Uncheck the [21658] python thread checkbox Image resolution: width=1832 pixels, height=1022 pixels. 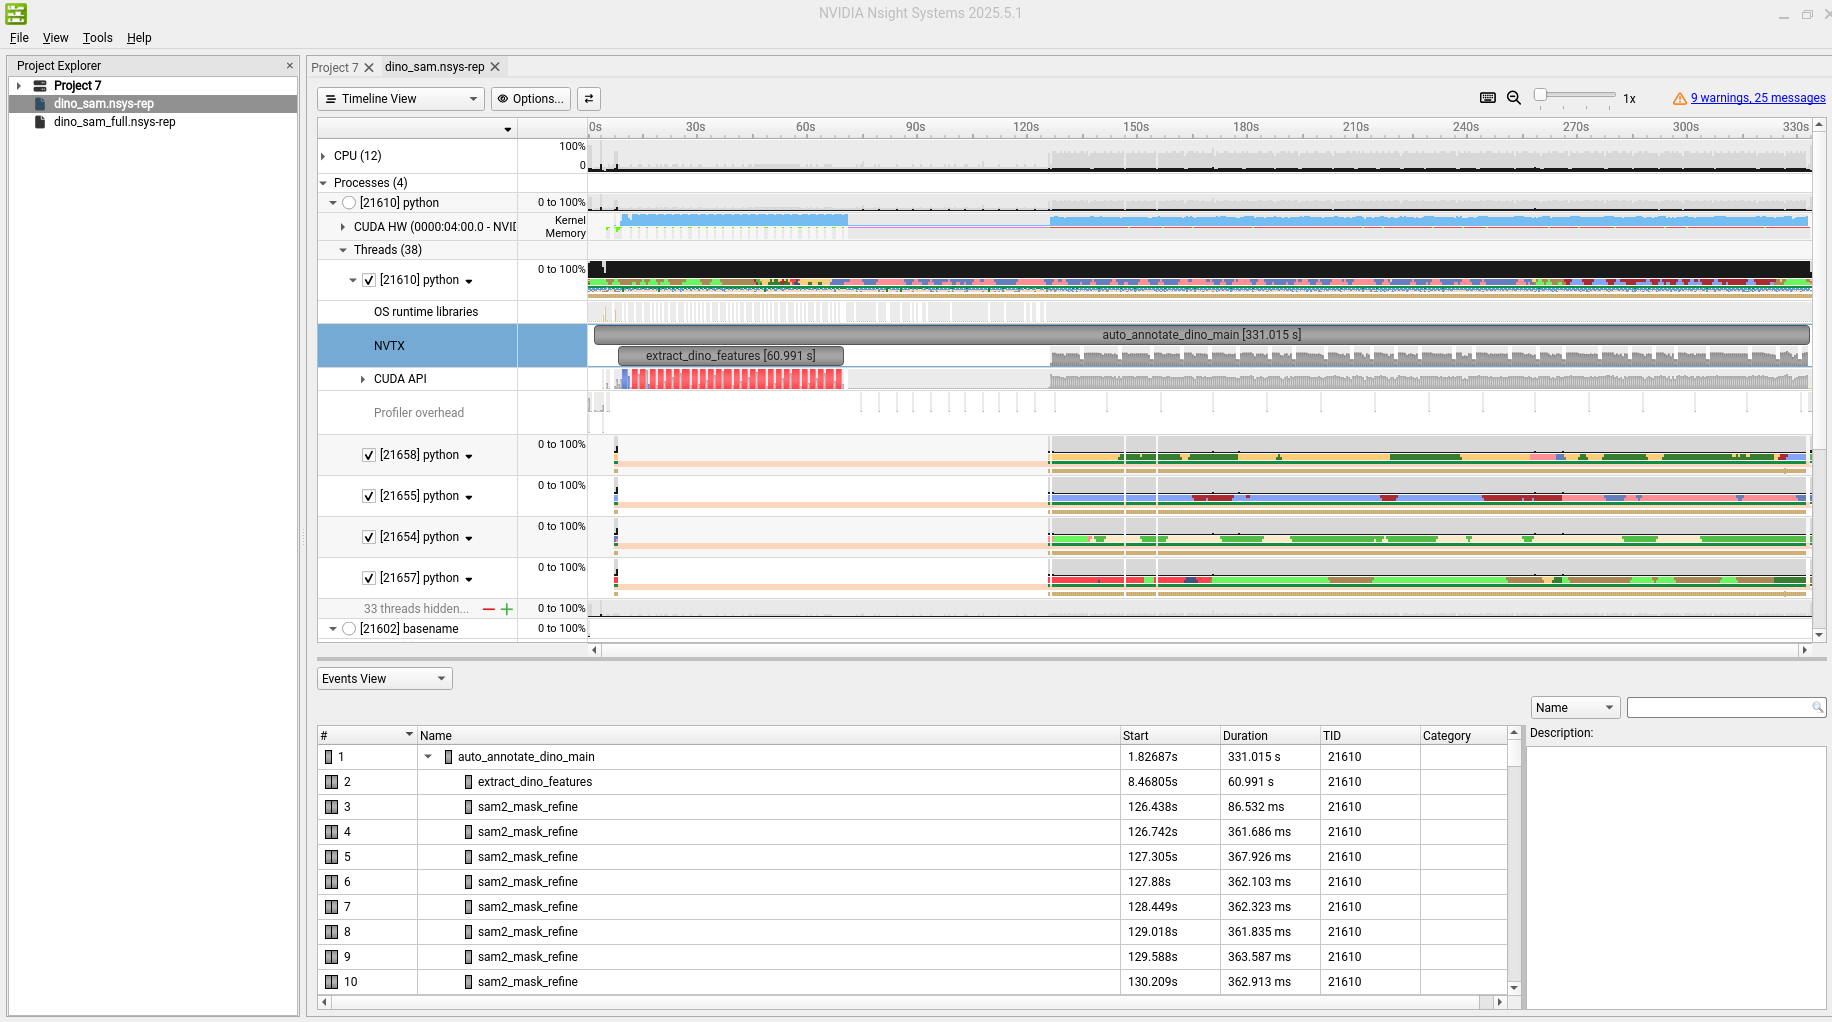(x=369, y=455)
